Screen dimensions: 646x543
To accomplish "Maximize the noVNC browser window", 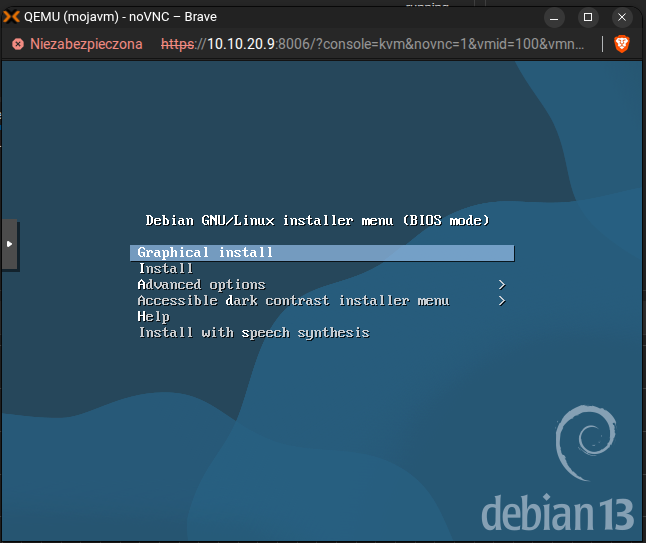I will (588, 17).
